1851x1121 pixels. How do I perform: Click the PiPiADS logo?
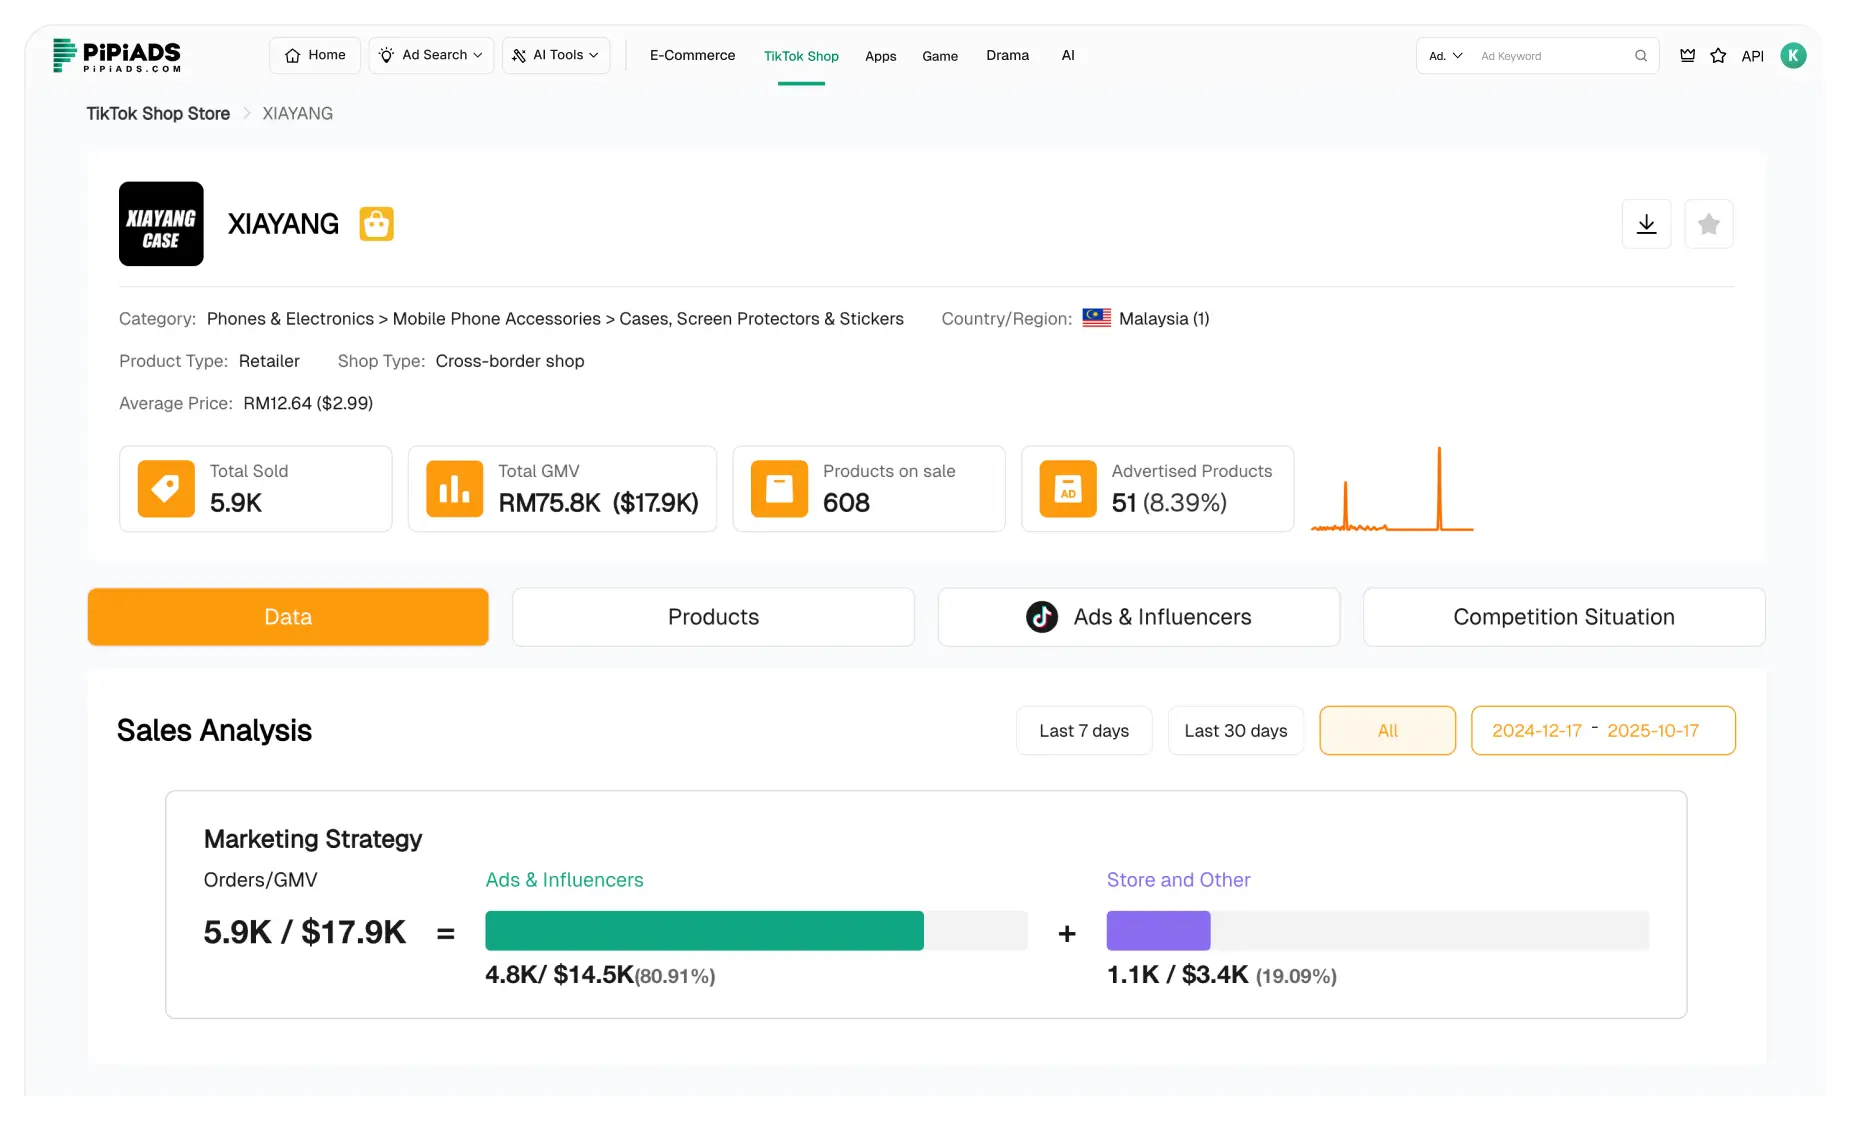[x=117, y=56]
